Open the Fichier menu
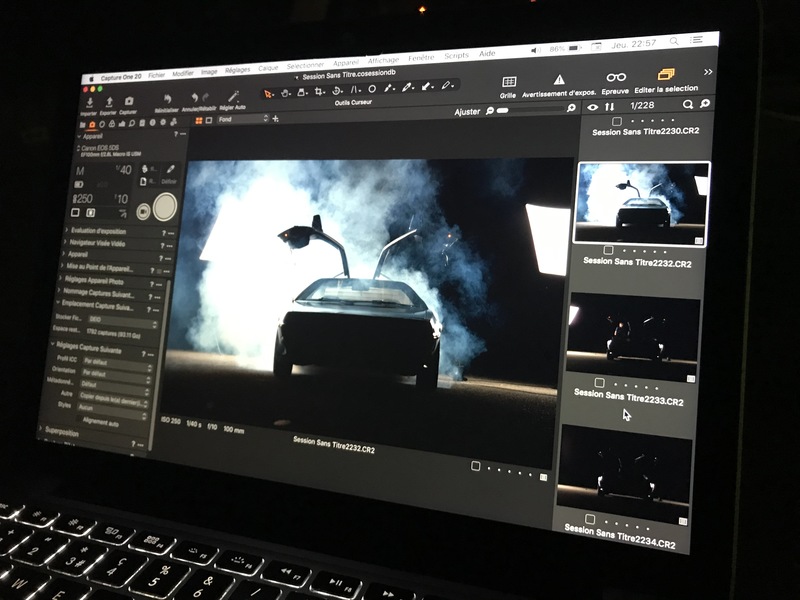This screenshot has width=800, height=600. coord(157,75)
